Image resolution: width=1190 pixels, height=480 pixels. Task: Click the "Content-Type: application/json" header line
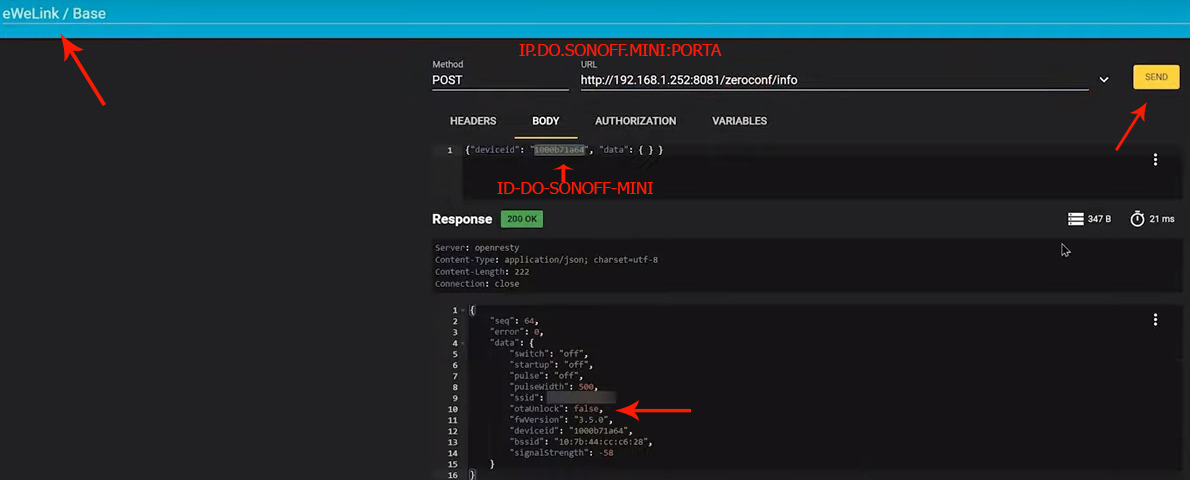click(546, 260)
